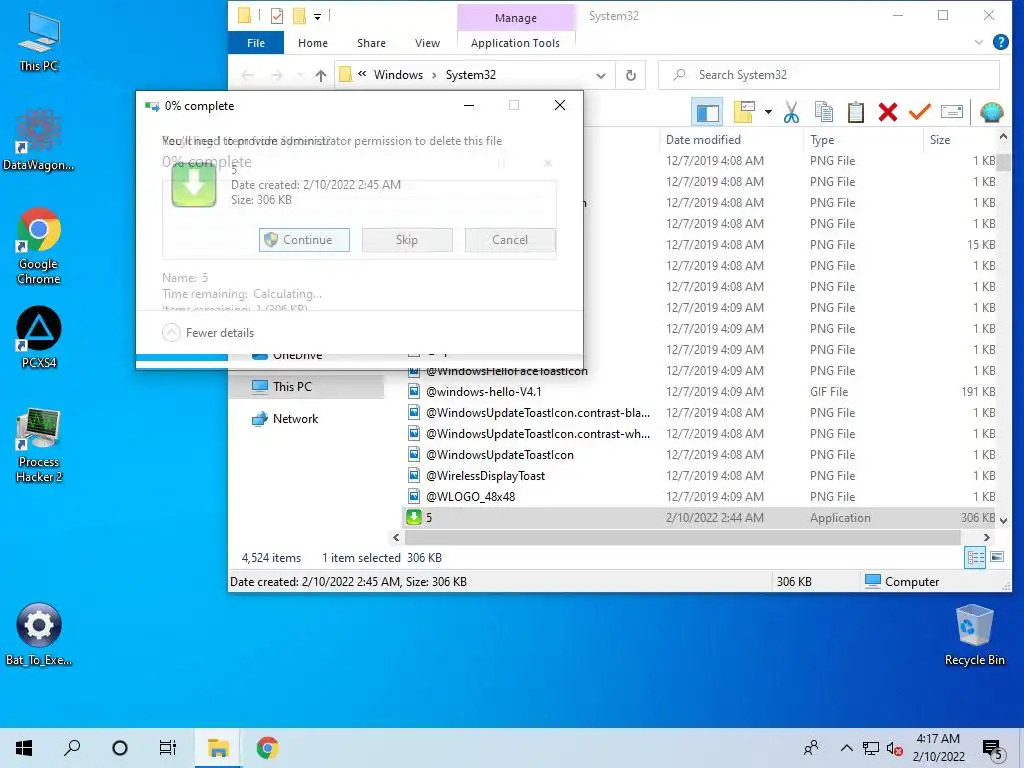Image resolution: width=1024 pixels, height=768 pixels.
Task: Switch to Large icons view in status bar
Action: pos(997,557)
